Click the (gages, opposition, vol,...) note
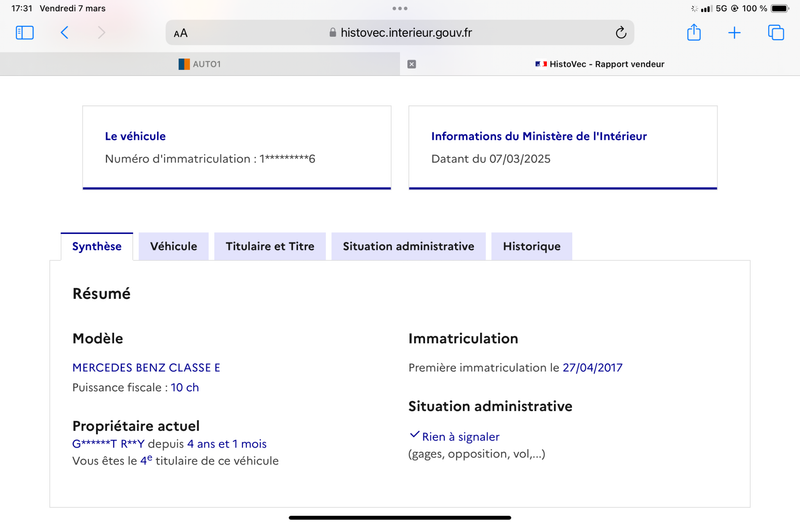Viewport: 800px width, 525px height. coord(477,454)
